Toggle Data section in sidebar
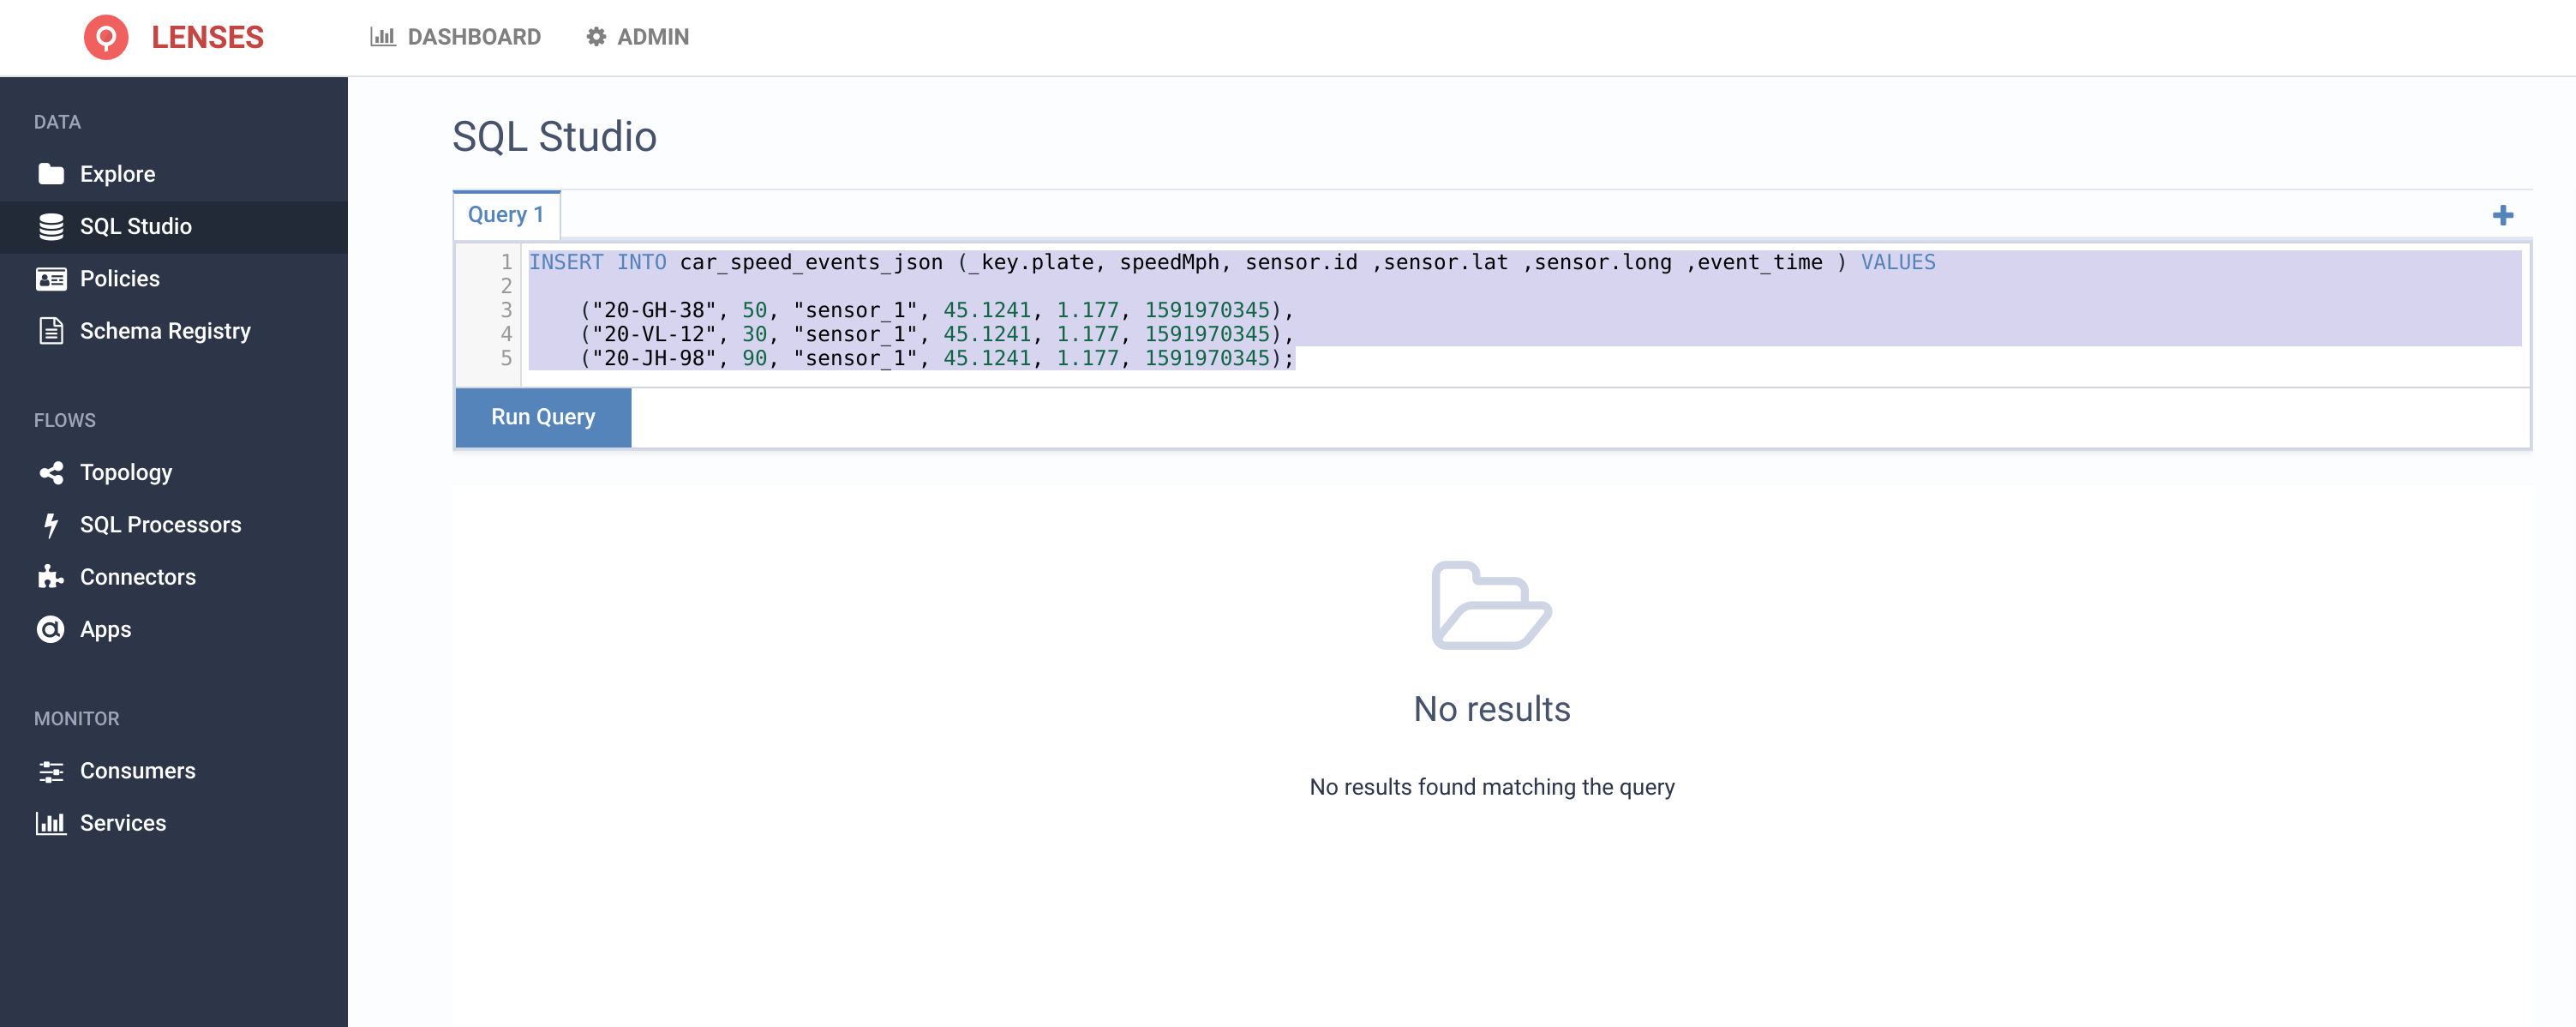Screen dimensions: 2576x1027 click(x=56, y=122)
